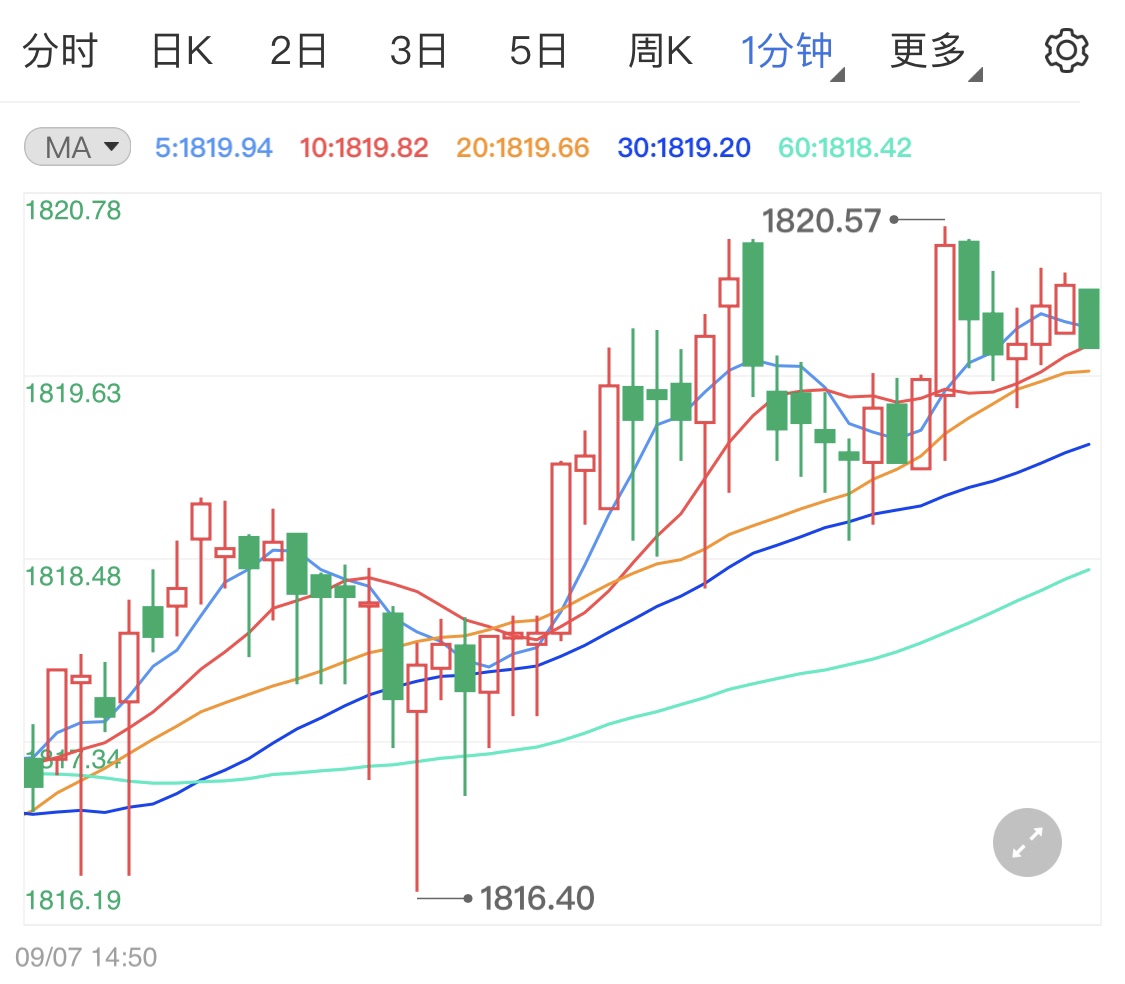The image size is (1125, 984).
Task: Switch to the 分时 tab
Action: tap(60, 51)
